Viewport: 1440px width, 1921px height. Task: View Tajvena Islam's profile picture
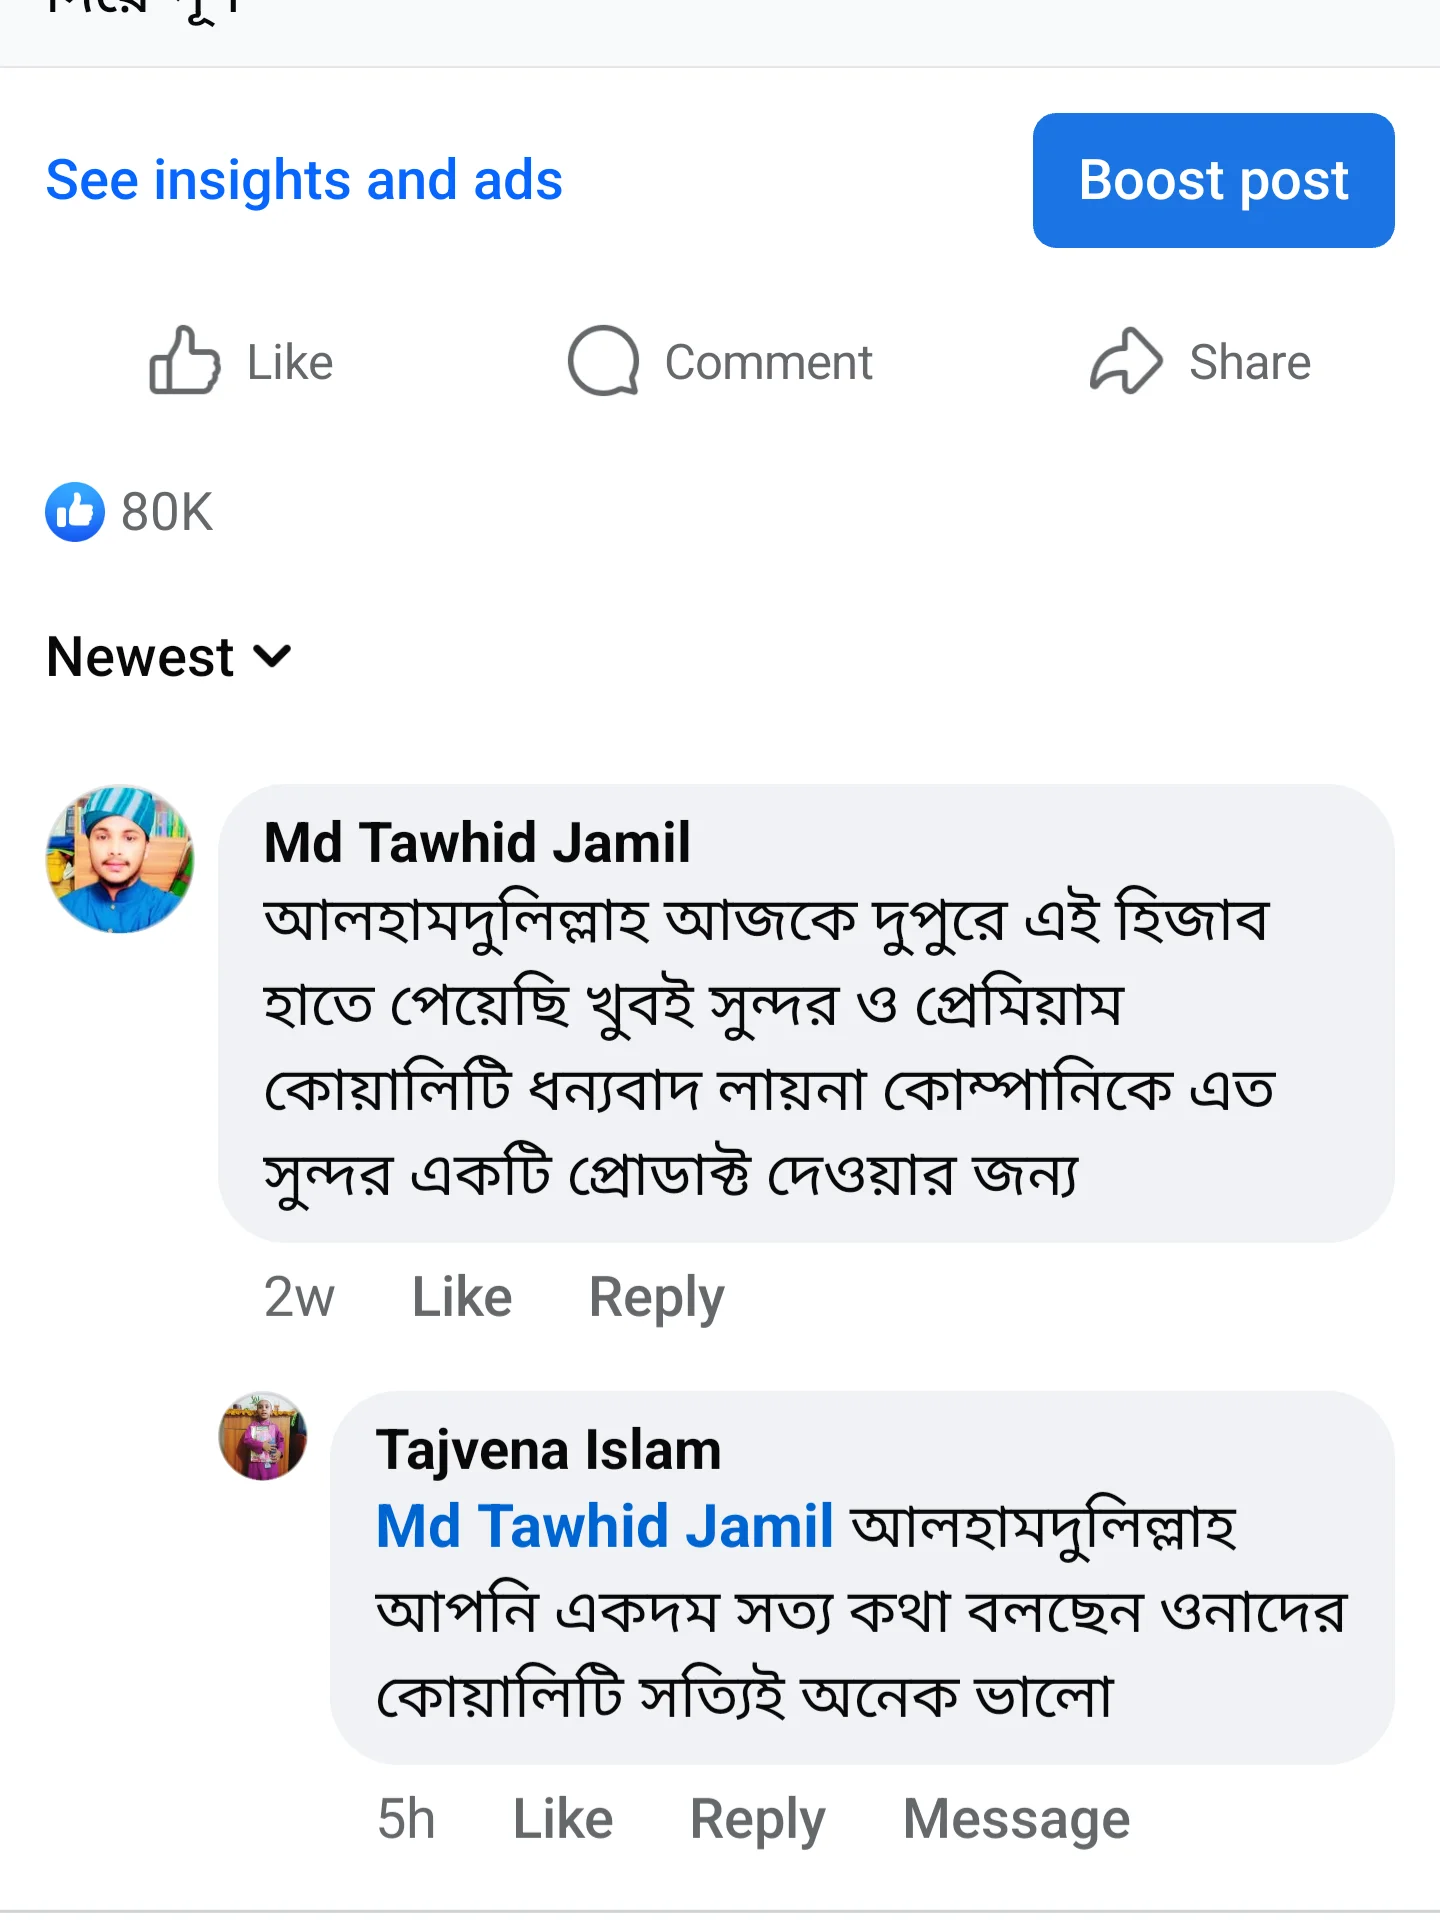click(263, 1436)
